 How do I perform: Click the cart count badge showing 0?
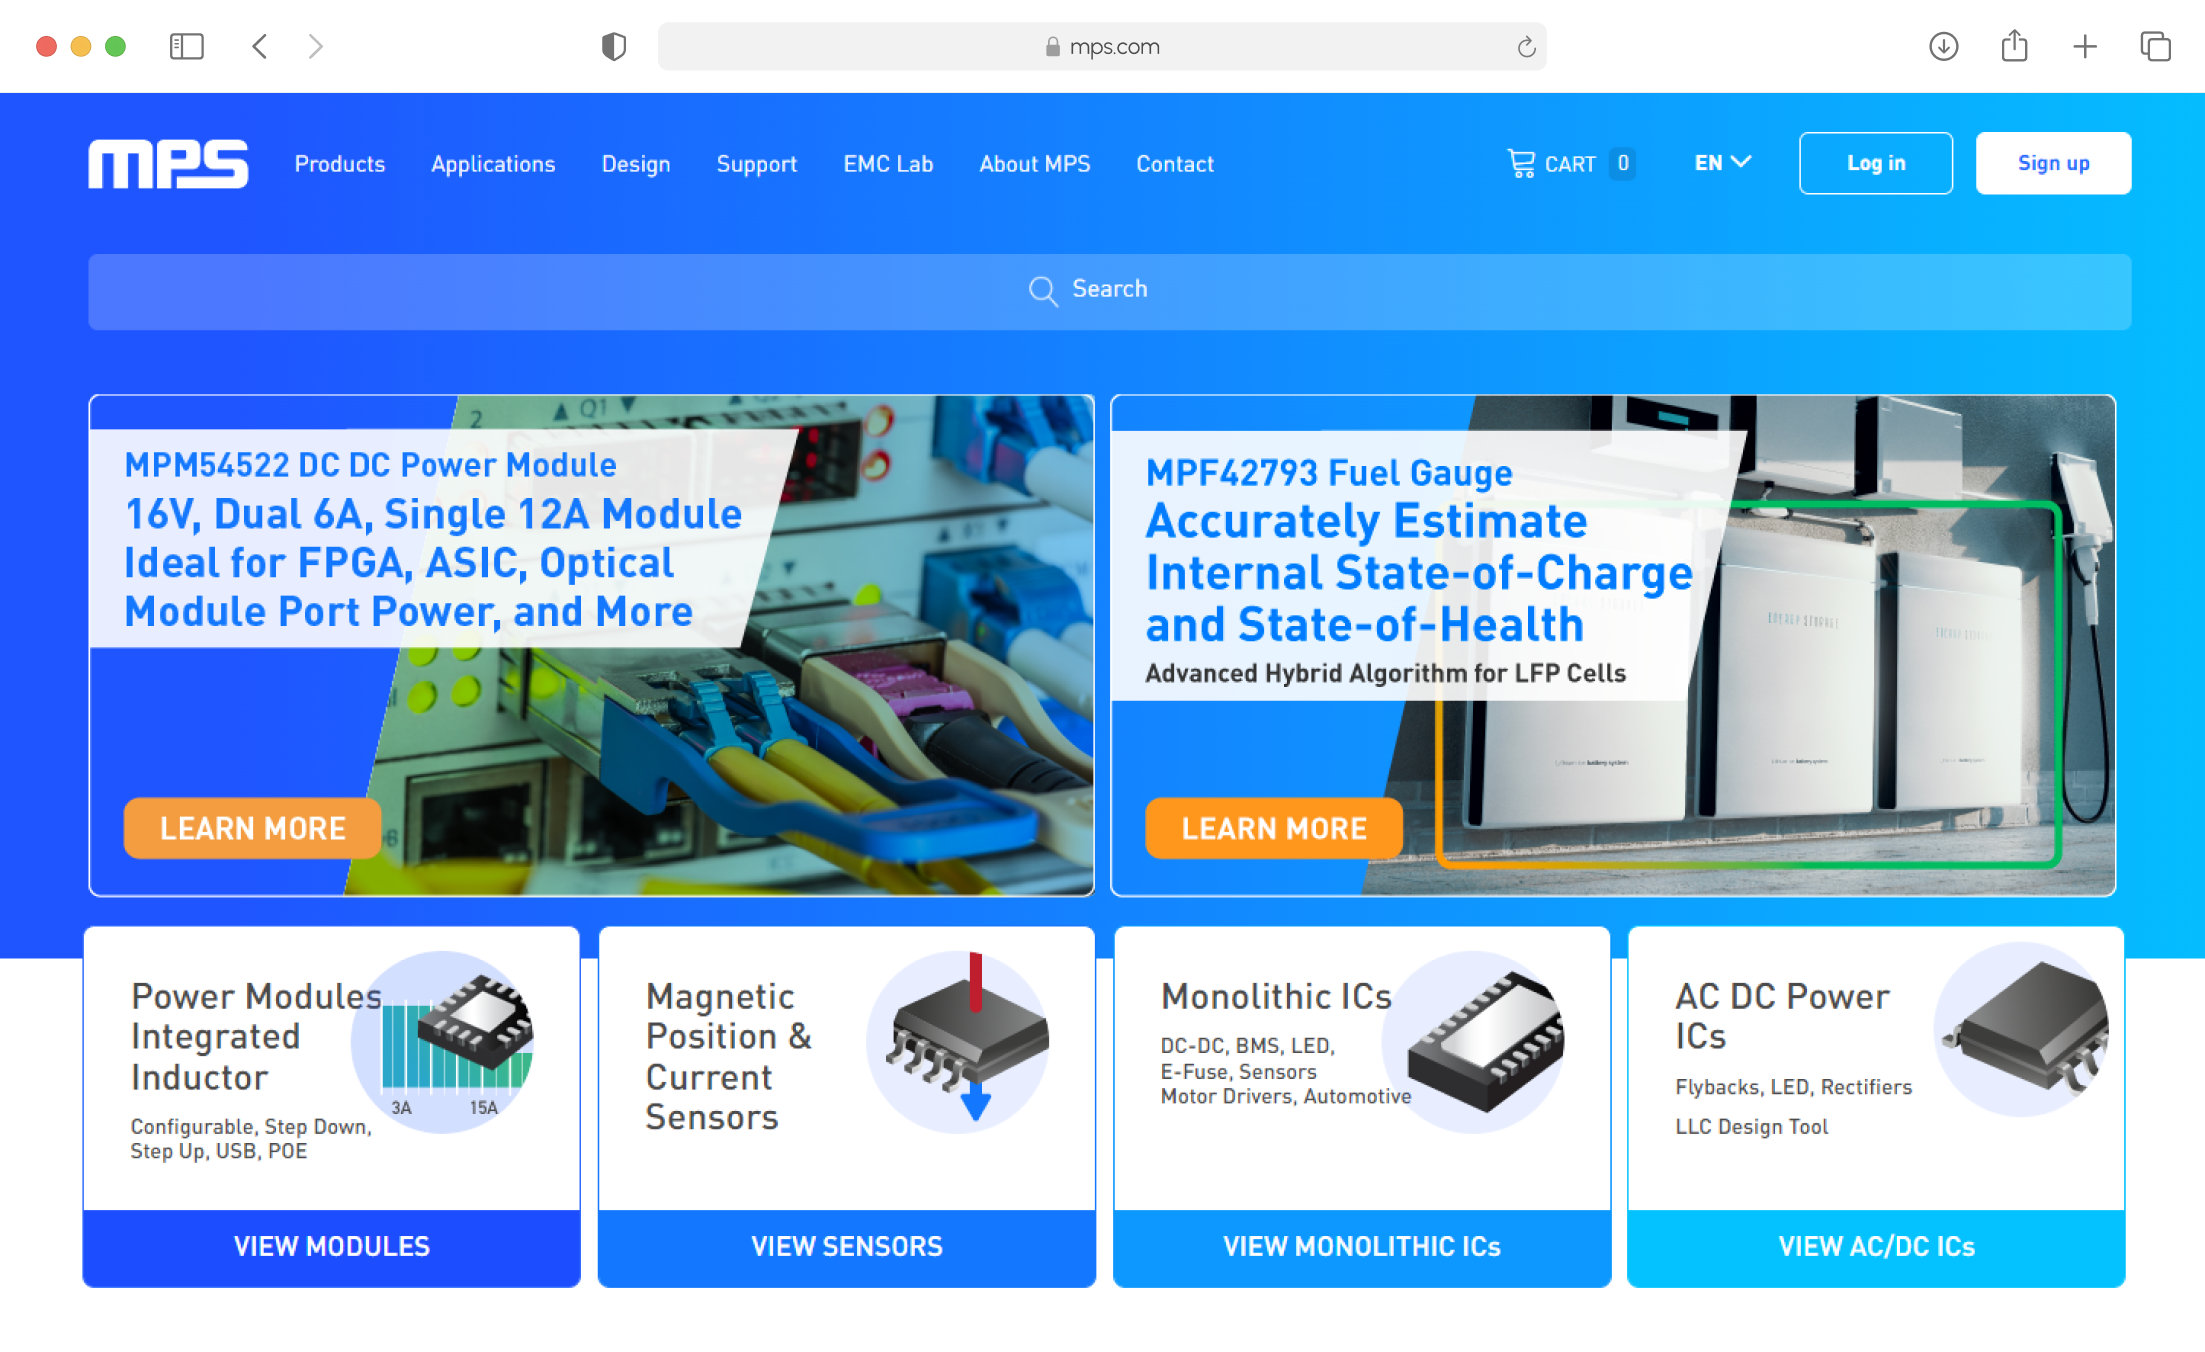click(x=1623, y=163)
